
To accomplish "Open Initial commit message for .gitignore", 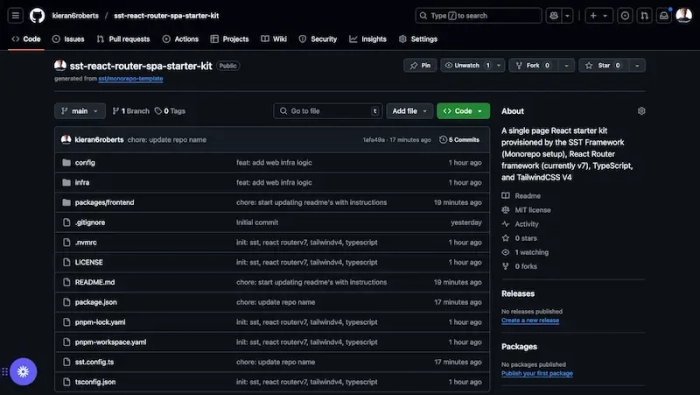I will click(257, 223).
